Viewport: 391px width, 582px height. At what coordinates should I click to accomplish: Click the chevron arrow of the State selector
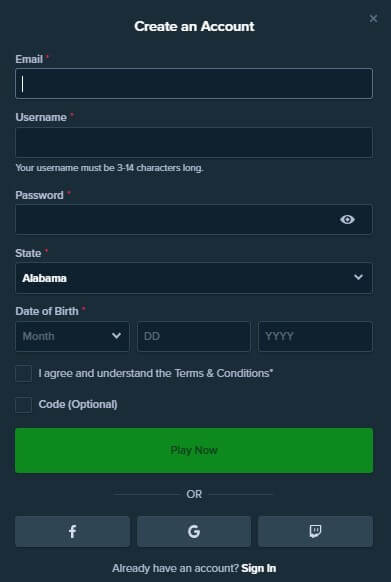tap(358, 277)
